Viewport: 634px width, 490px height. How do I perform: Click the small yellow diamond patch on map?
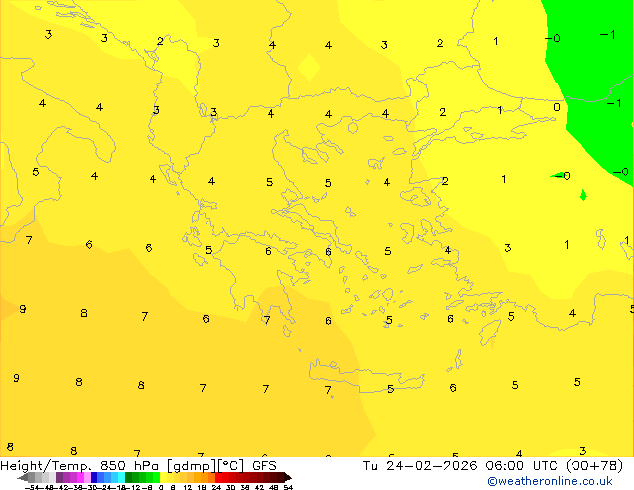(309, 68)
